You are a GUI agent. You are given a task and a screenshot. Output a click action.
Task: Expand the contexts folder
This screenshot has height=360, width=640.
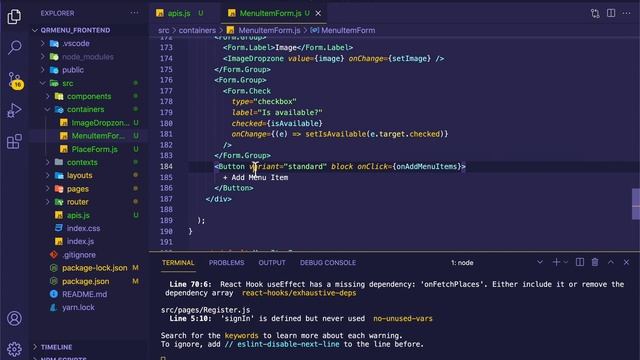coord(82,162)
